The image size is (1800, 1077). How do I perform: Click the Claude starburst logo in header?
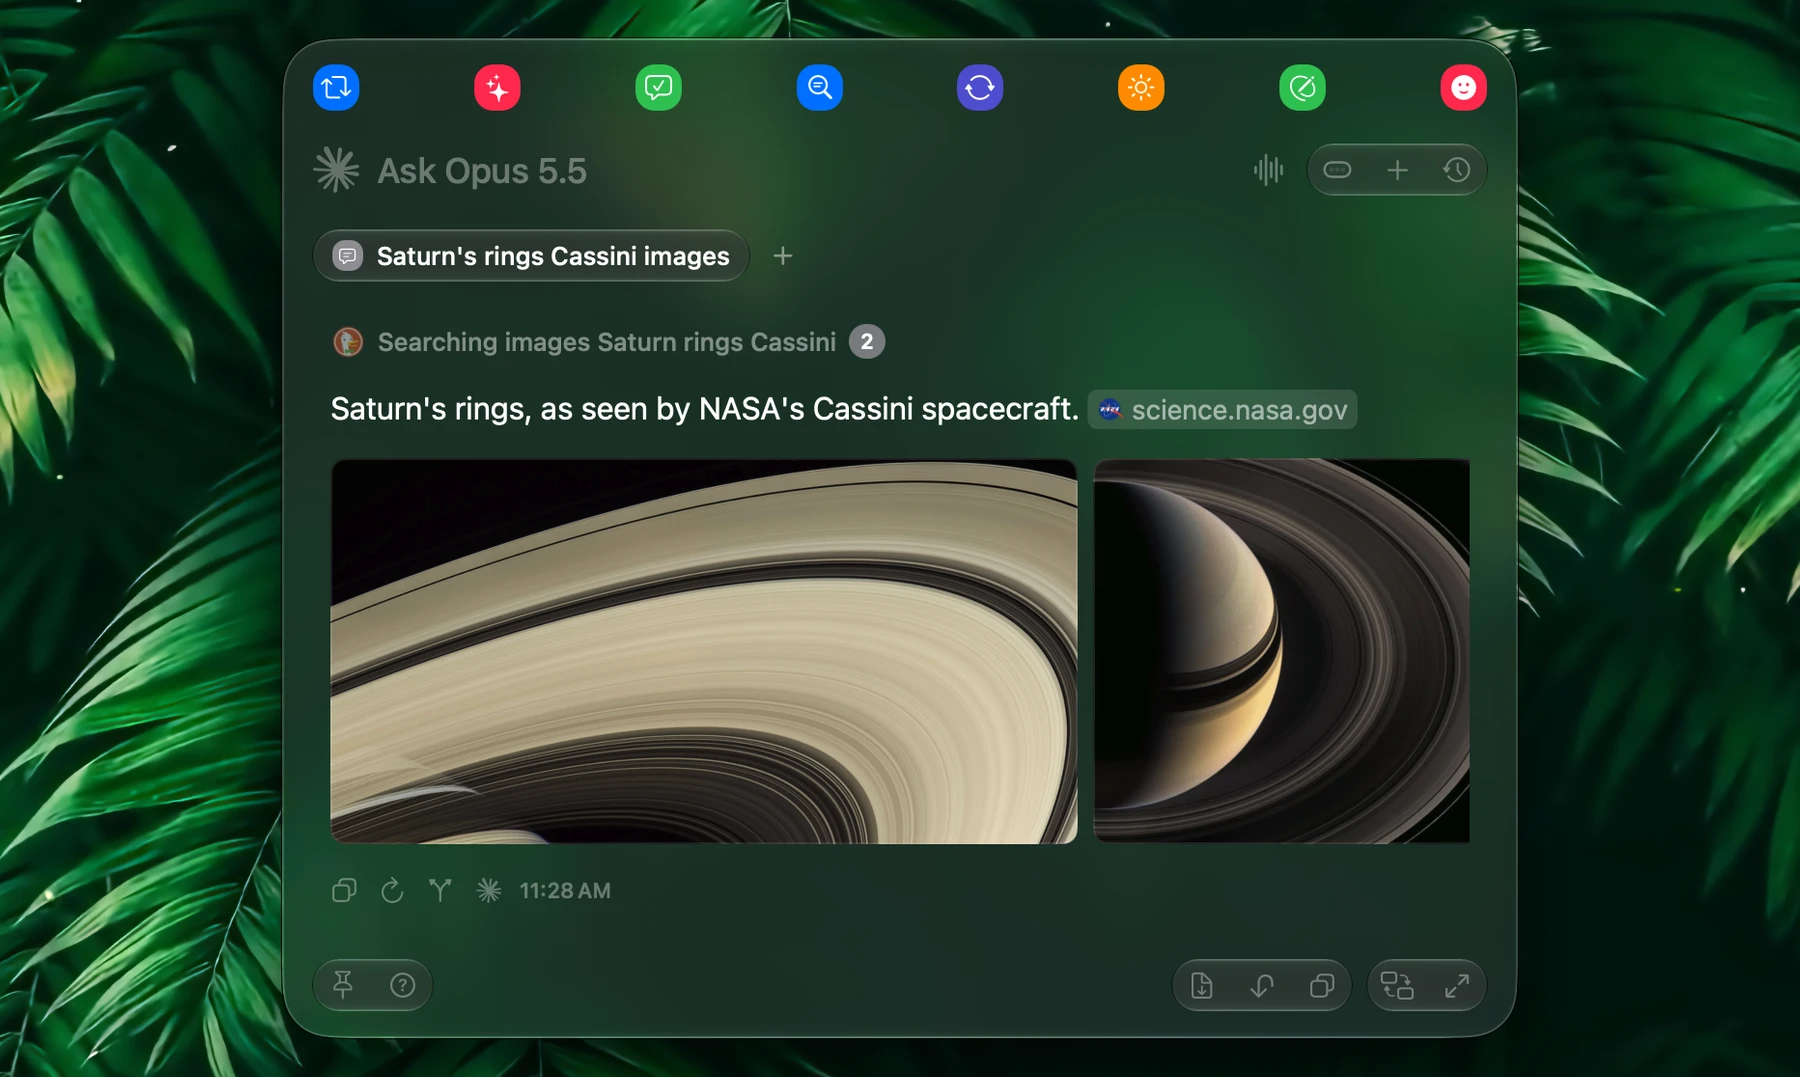pos(336,170)
